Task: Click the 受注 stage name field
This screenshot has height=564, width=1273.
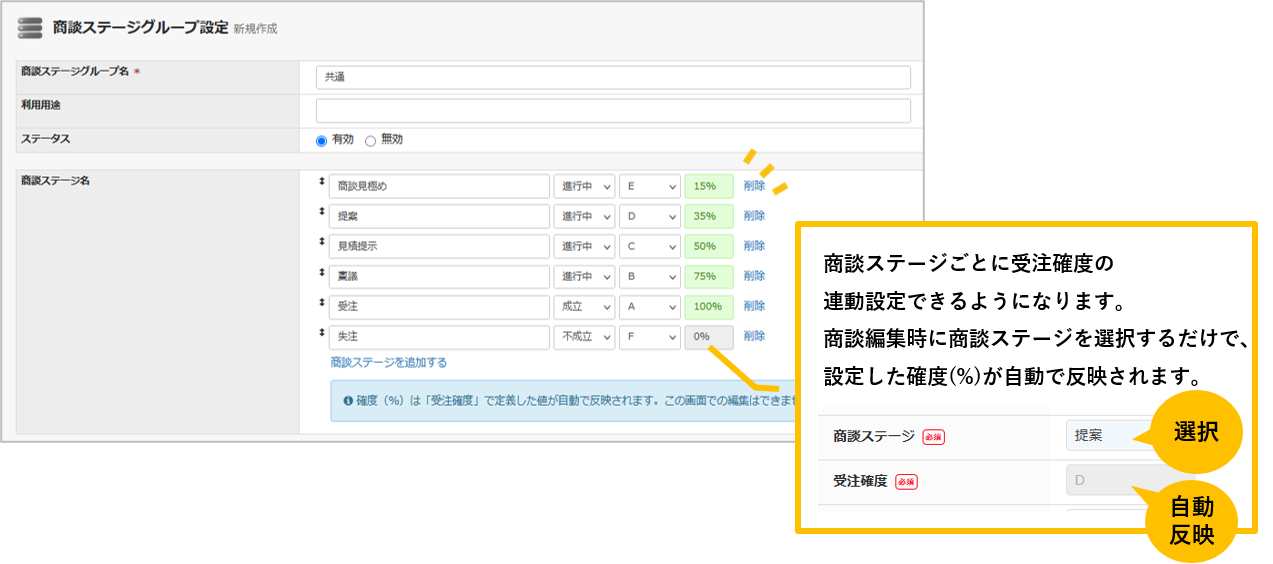Action: 440,306
